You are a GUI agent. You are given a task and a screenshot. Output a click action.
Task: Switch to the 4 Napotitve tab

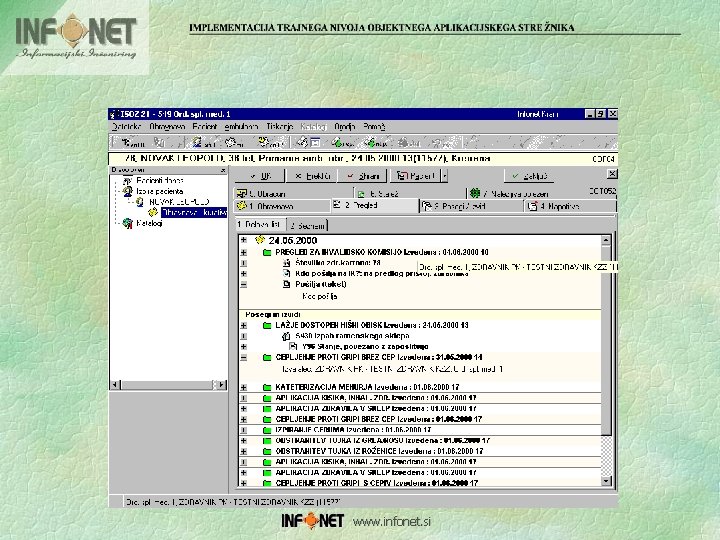pos(570,206)
